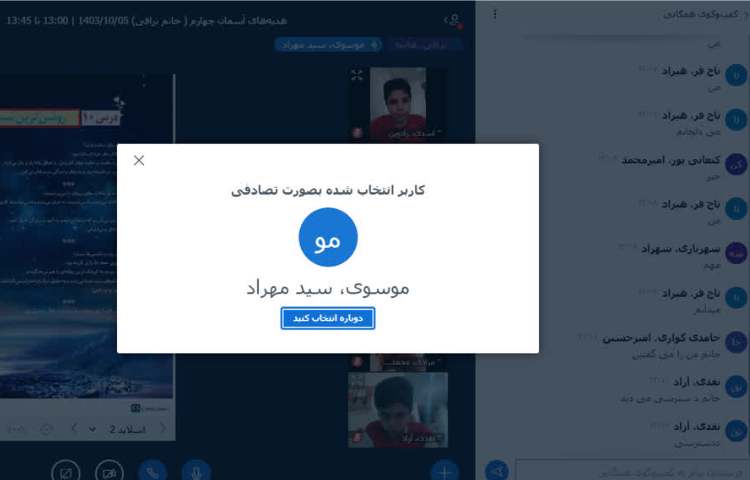Click the send chat message button
Image resolution: width=750 pixels, height=480 pixels.
point(497,471)
